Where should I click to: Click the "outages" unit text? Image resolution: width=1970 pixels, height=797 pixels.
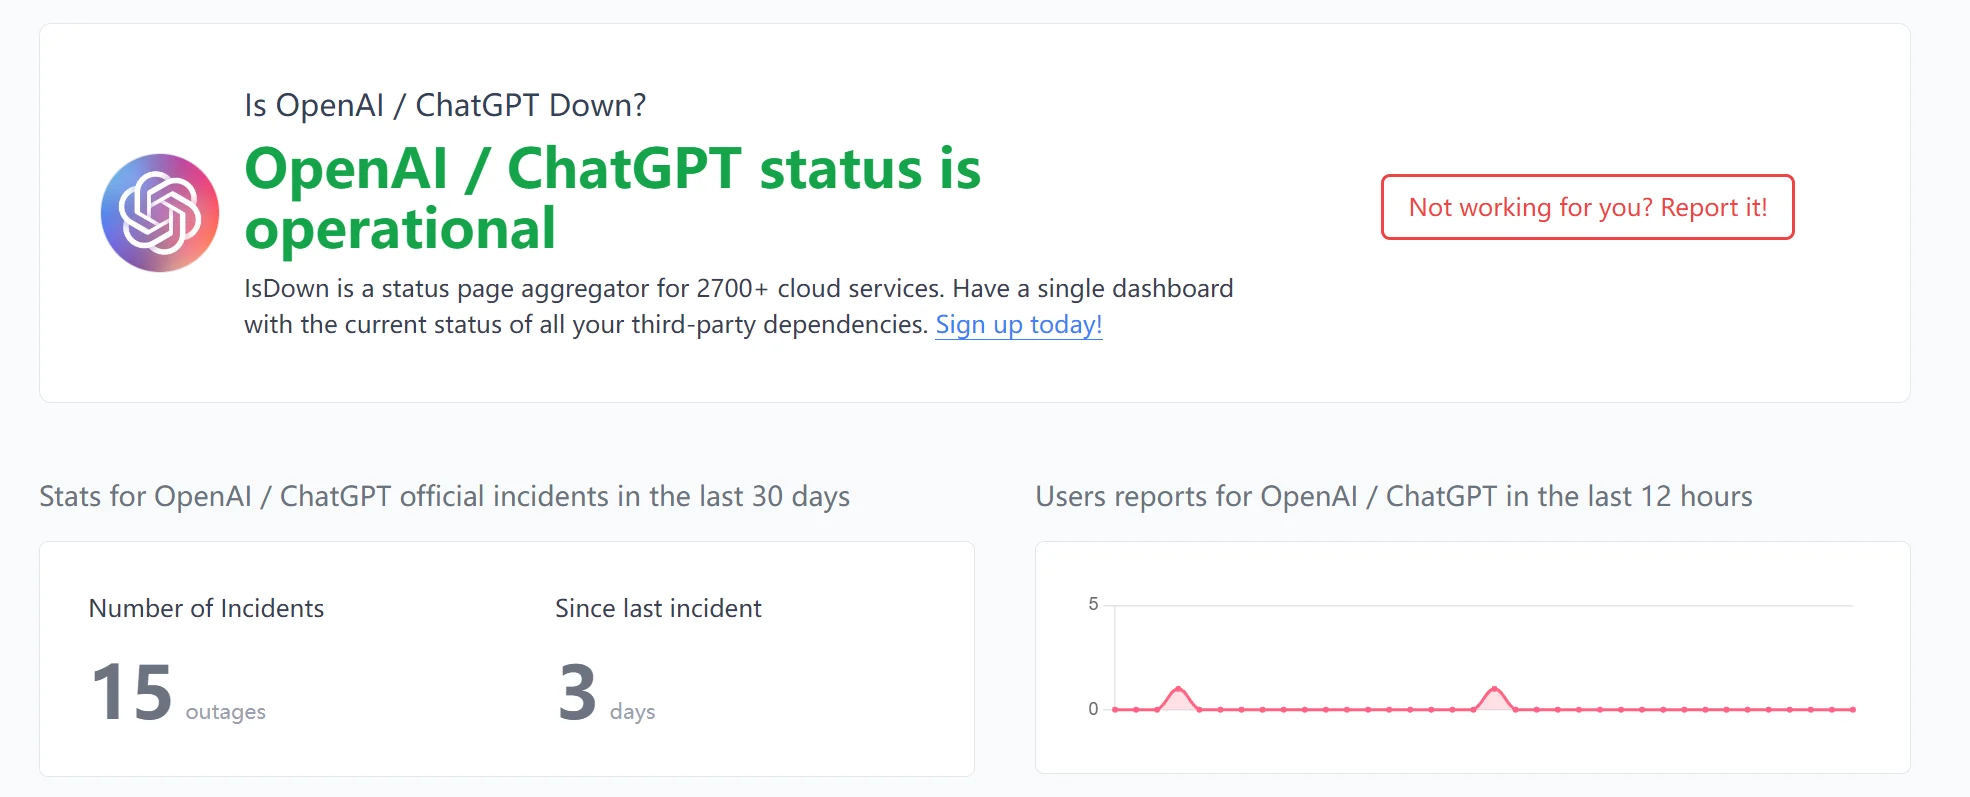pos(225,712)
